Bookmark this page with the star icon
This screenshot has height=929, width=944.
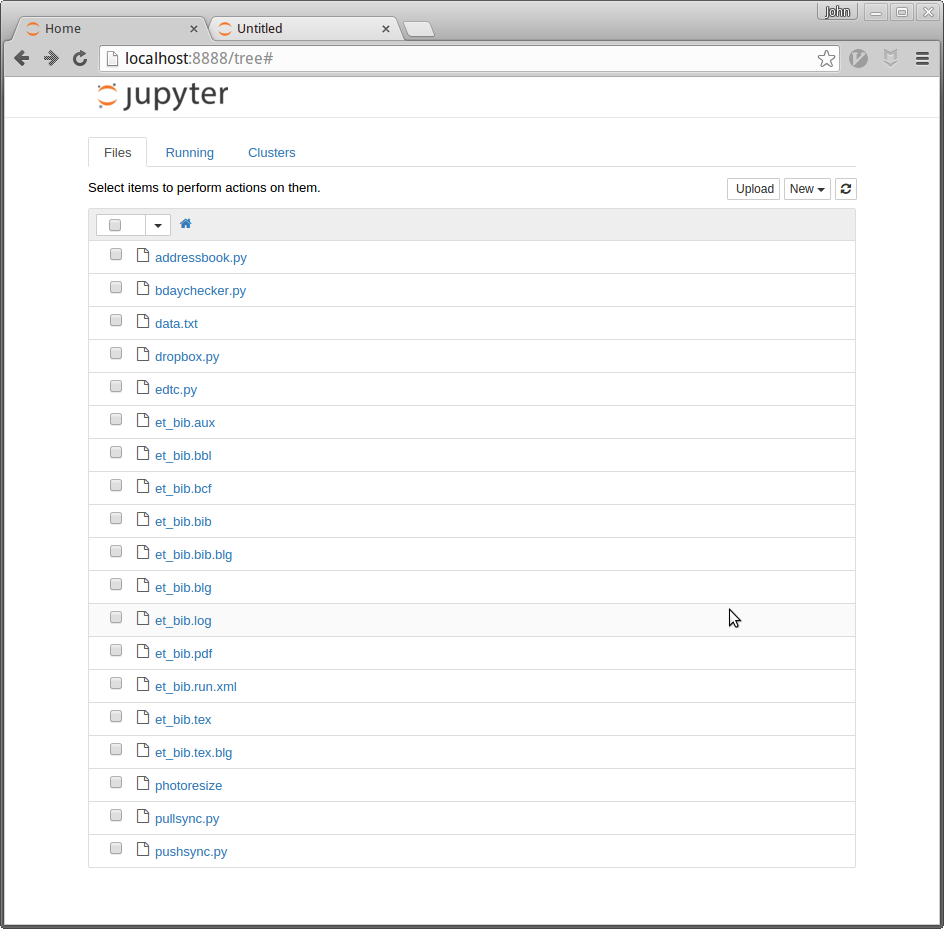[826, 59]
